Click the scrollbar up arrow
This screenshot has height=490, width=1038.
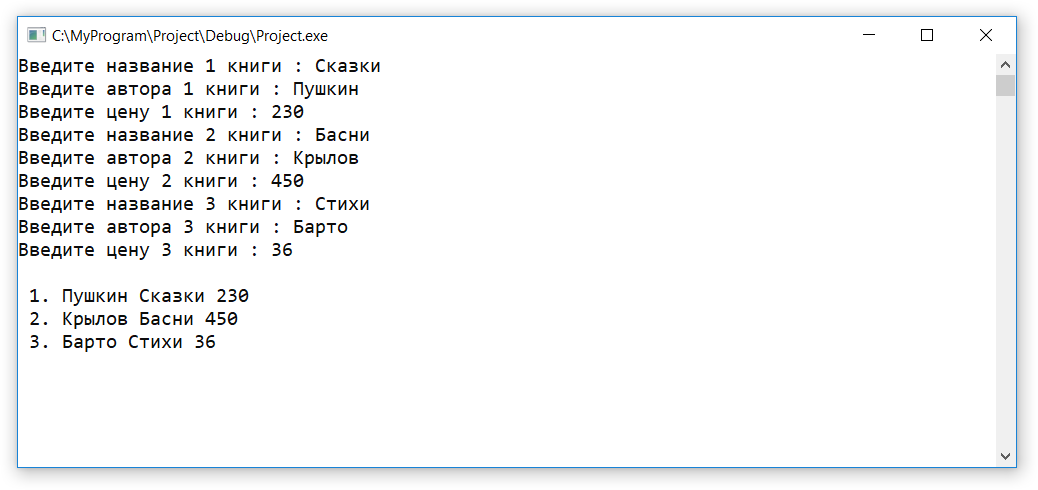[x=1005, y=65]
